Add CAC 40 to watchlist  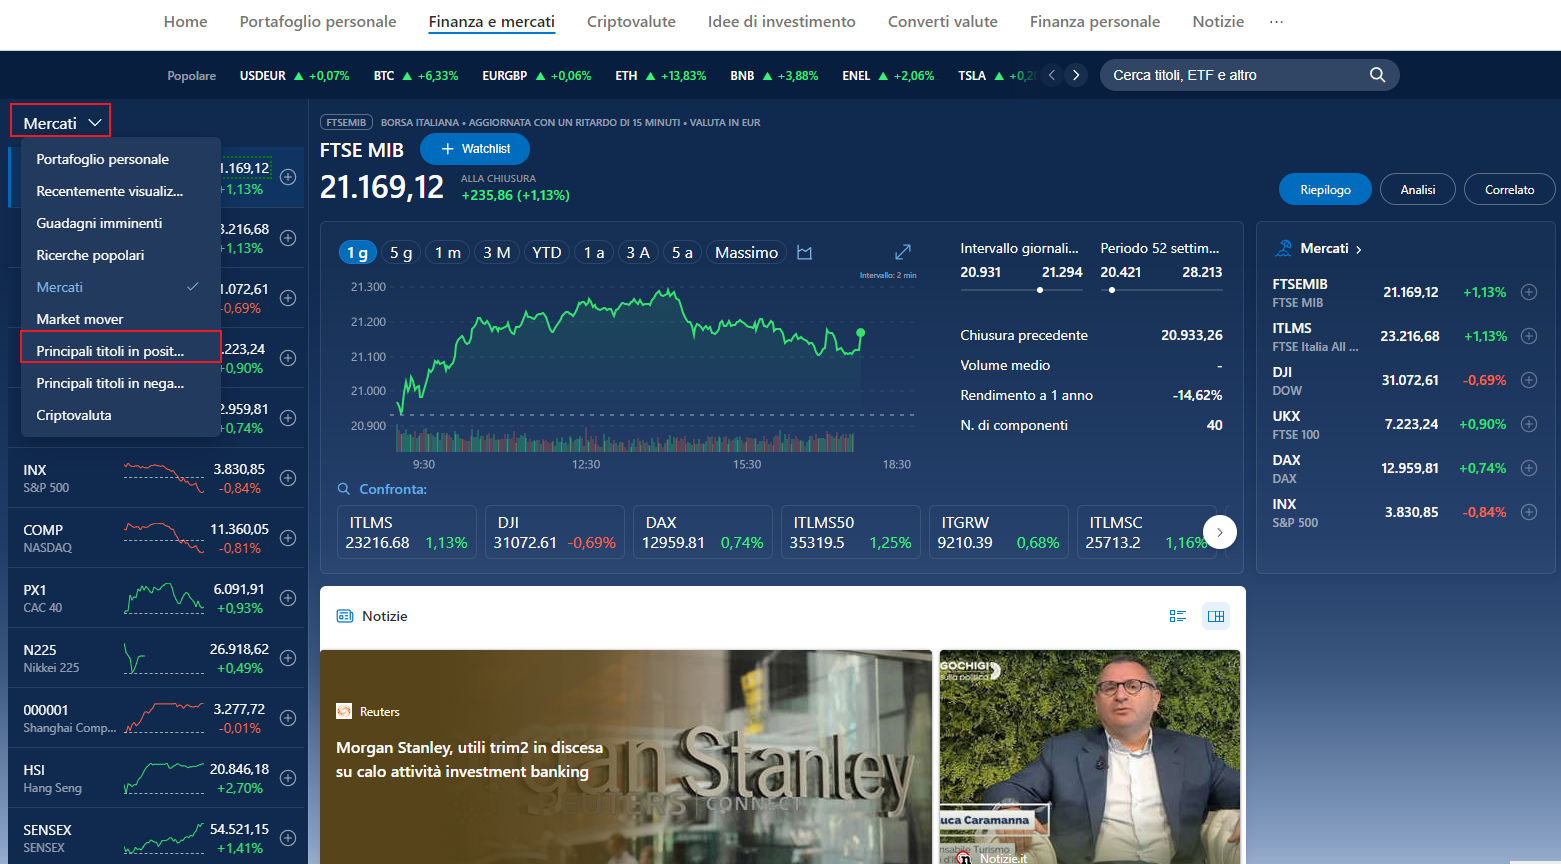tap(288, 598)
